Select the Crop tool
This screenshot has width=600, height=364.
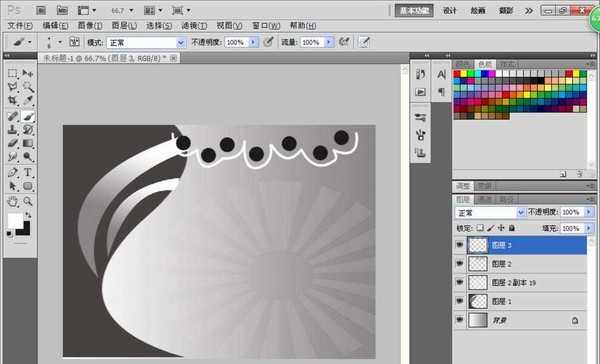click(13, 100)
